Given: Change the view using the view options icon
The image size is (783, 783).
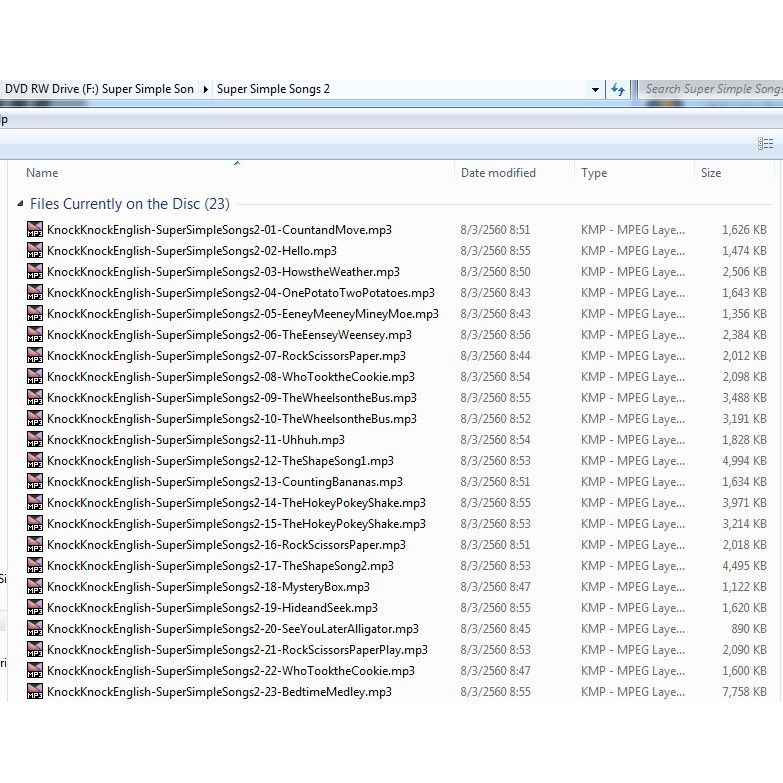Looking at the screenshot, I should (x=765, y=144).
